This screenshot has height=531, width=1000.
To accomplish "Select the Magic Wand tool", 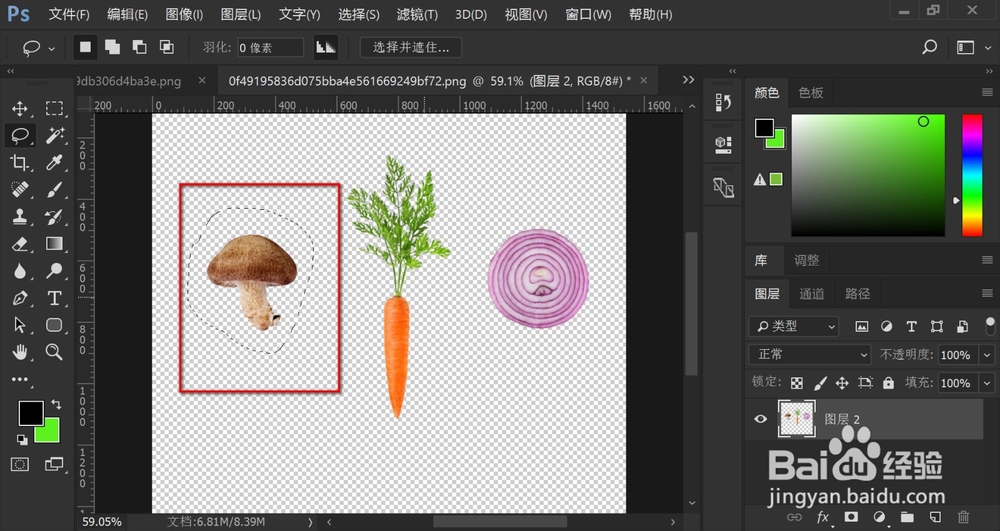I will point(54,135).
